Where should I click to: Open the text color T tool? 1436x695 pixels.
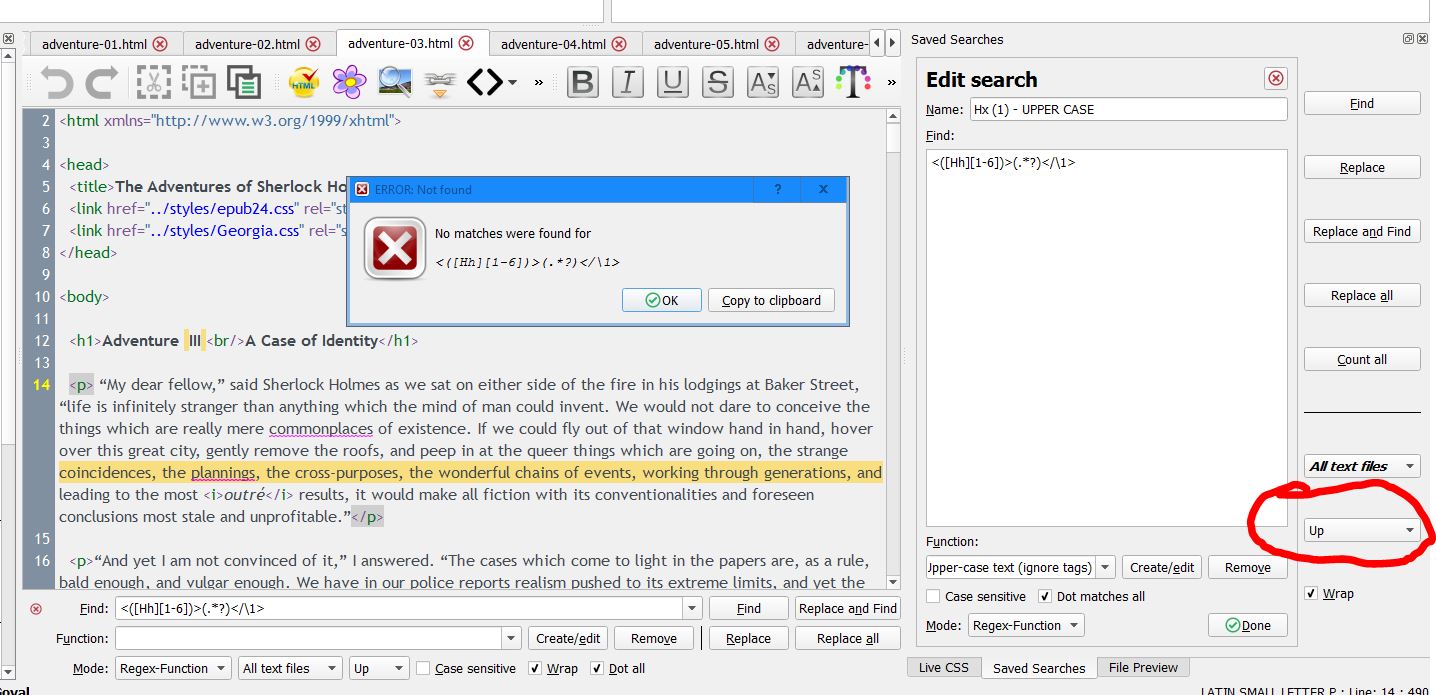(x=853, y=82)
